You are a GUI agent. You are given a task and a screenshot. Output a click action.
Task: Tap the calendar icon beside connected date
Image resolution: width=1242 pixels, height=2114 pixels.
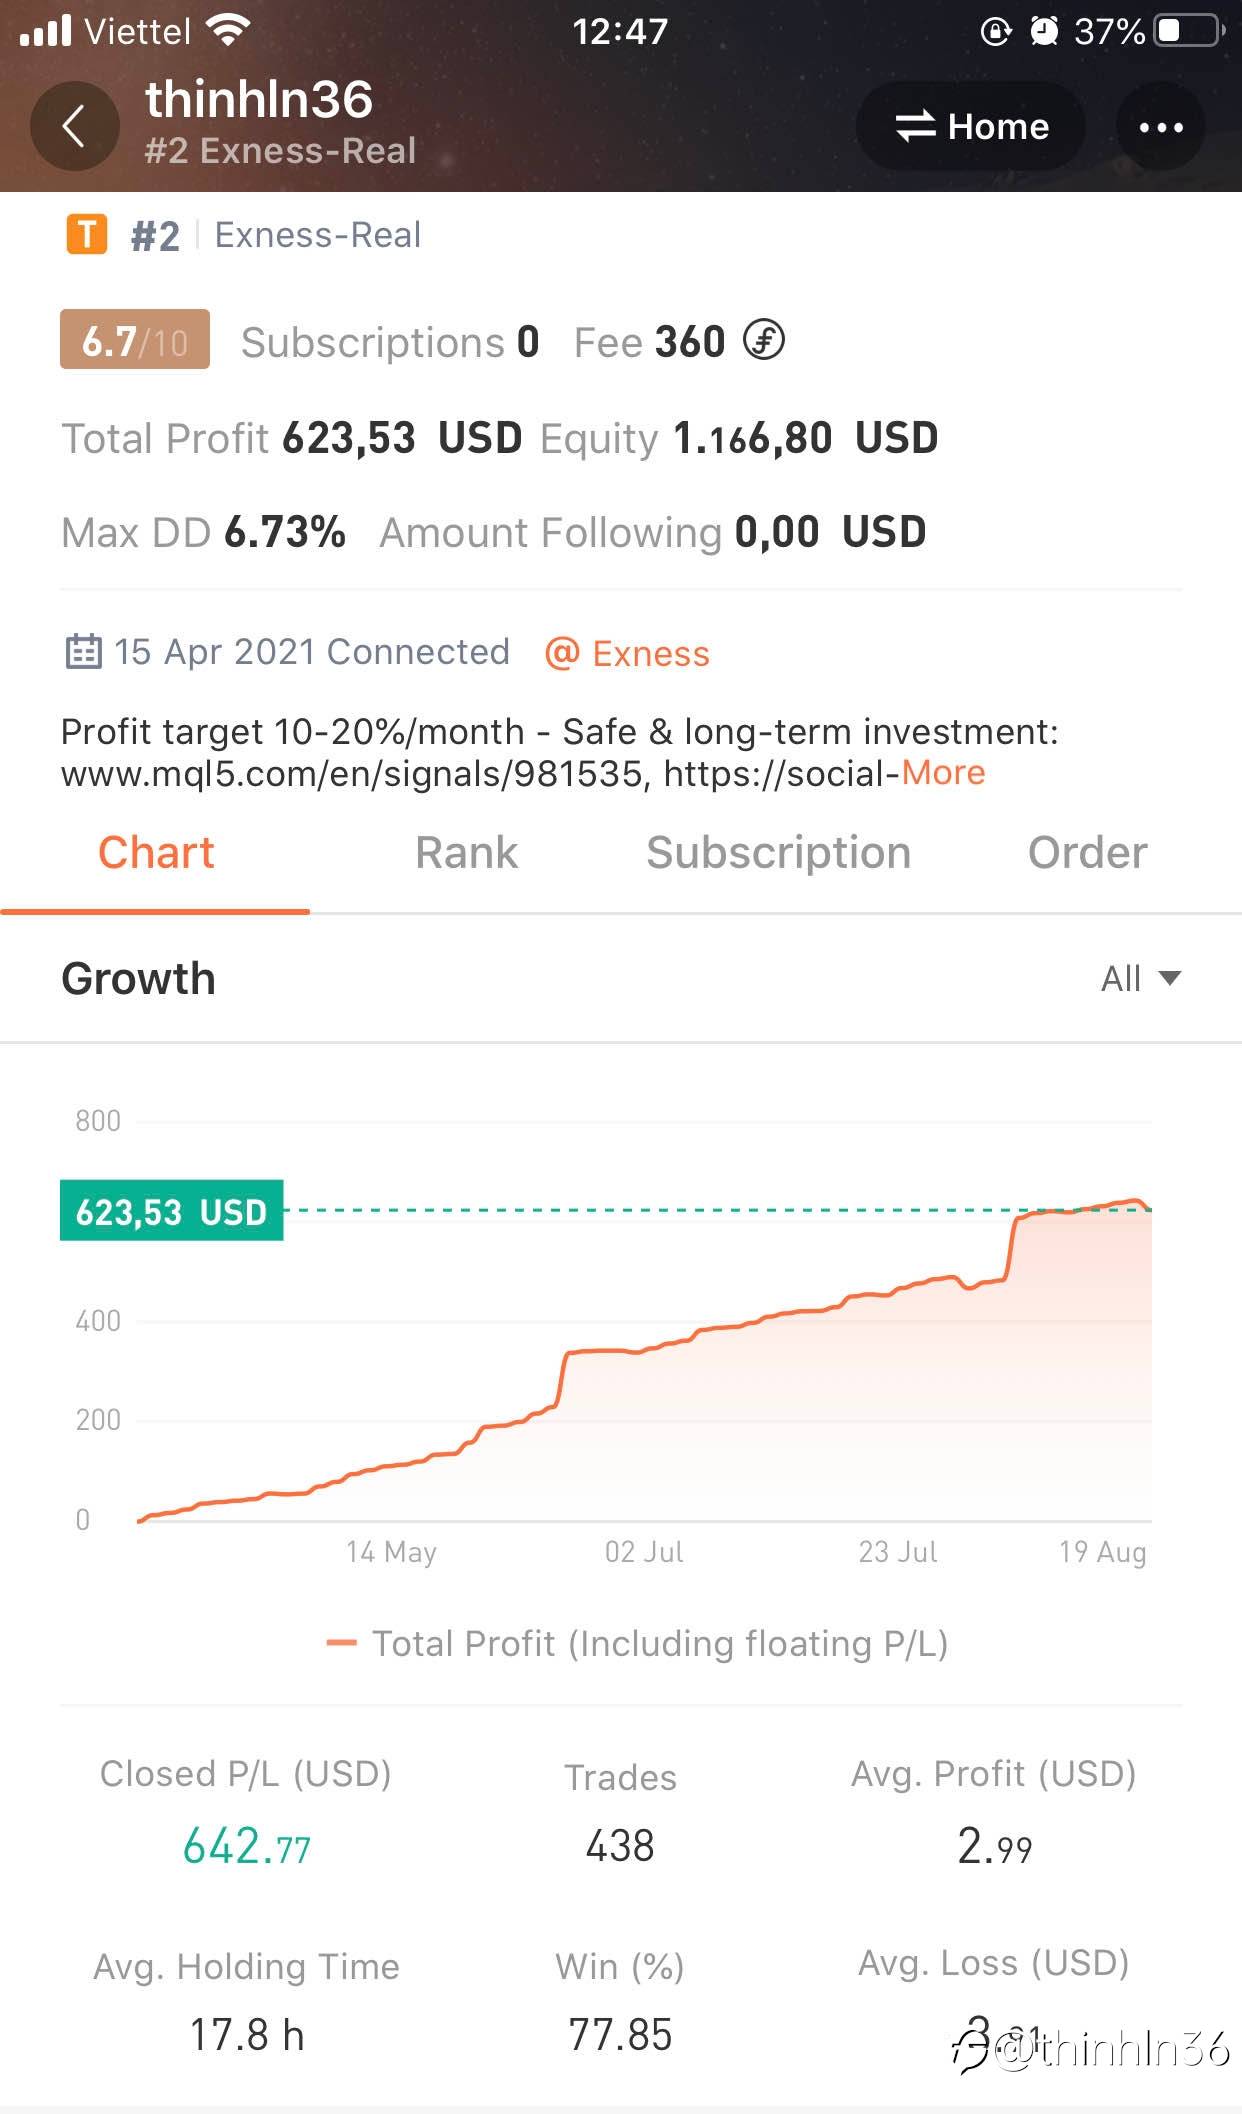pyautogui.click(x=83, y=652)
